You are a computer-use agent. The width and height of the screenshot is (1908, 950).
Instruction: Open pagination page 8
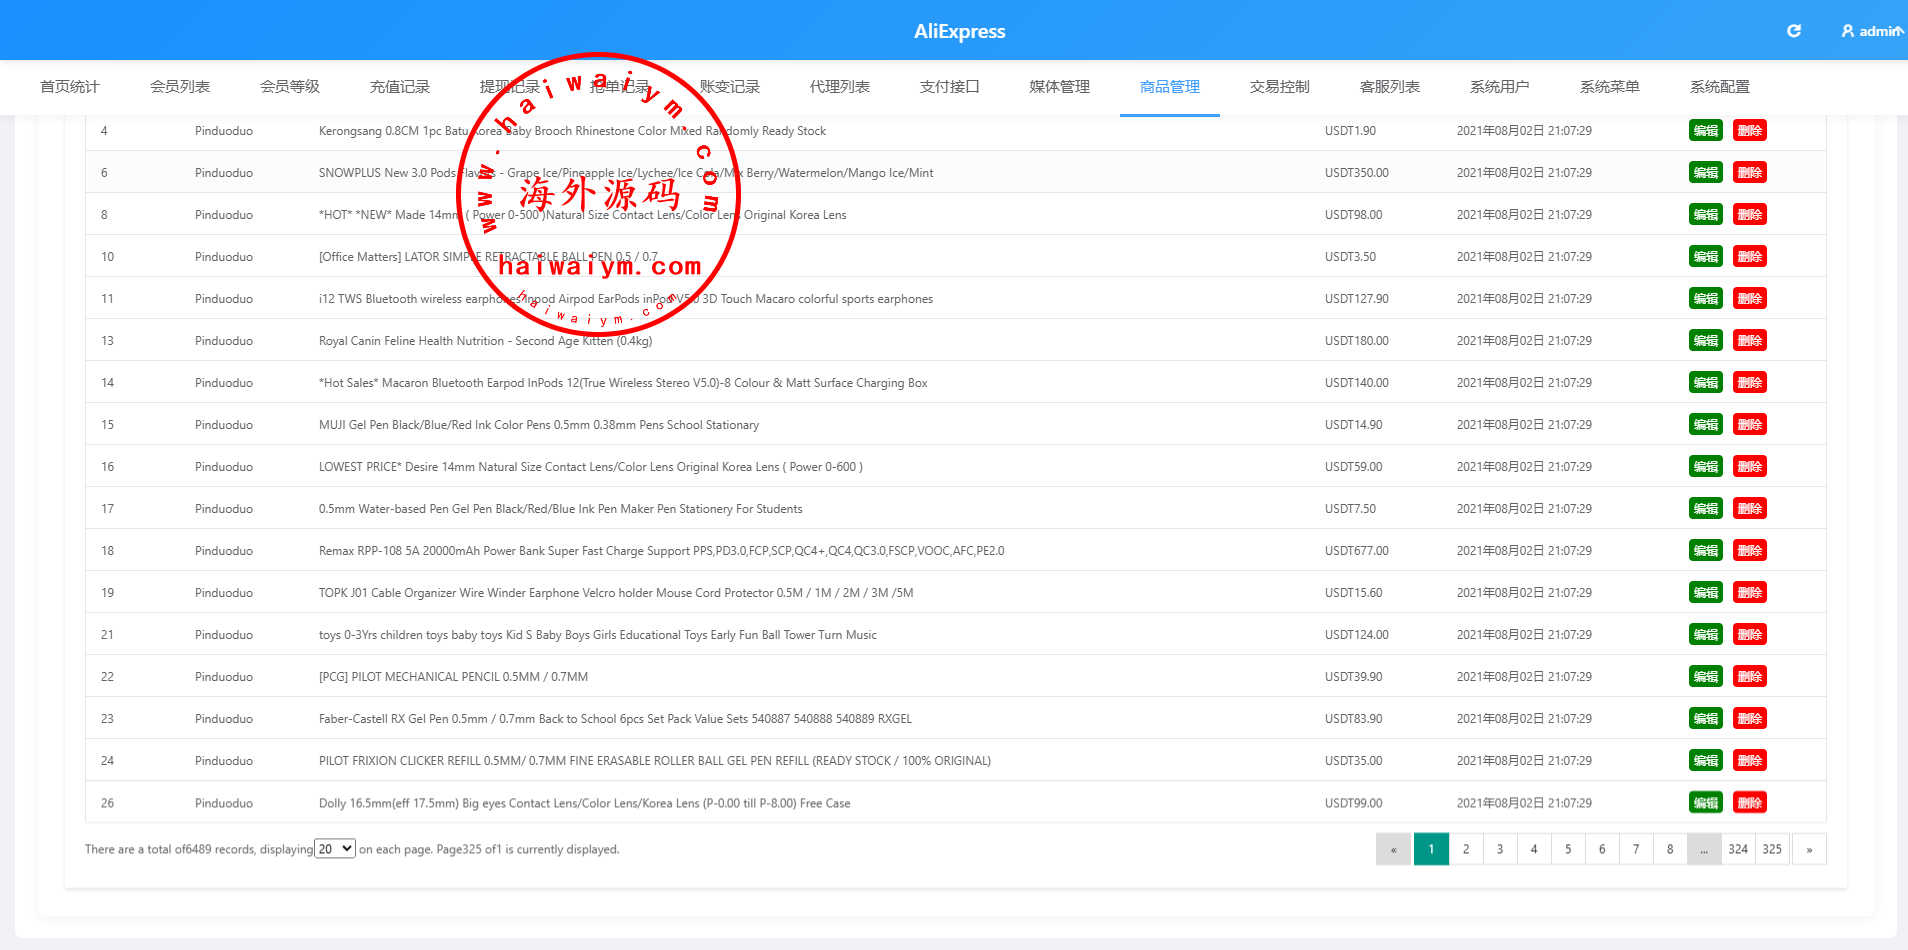coord(1670,849)
